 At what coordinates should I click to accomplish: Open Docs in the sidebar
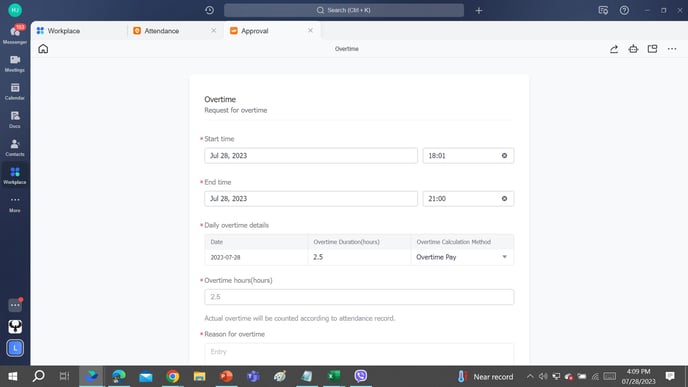14,120
